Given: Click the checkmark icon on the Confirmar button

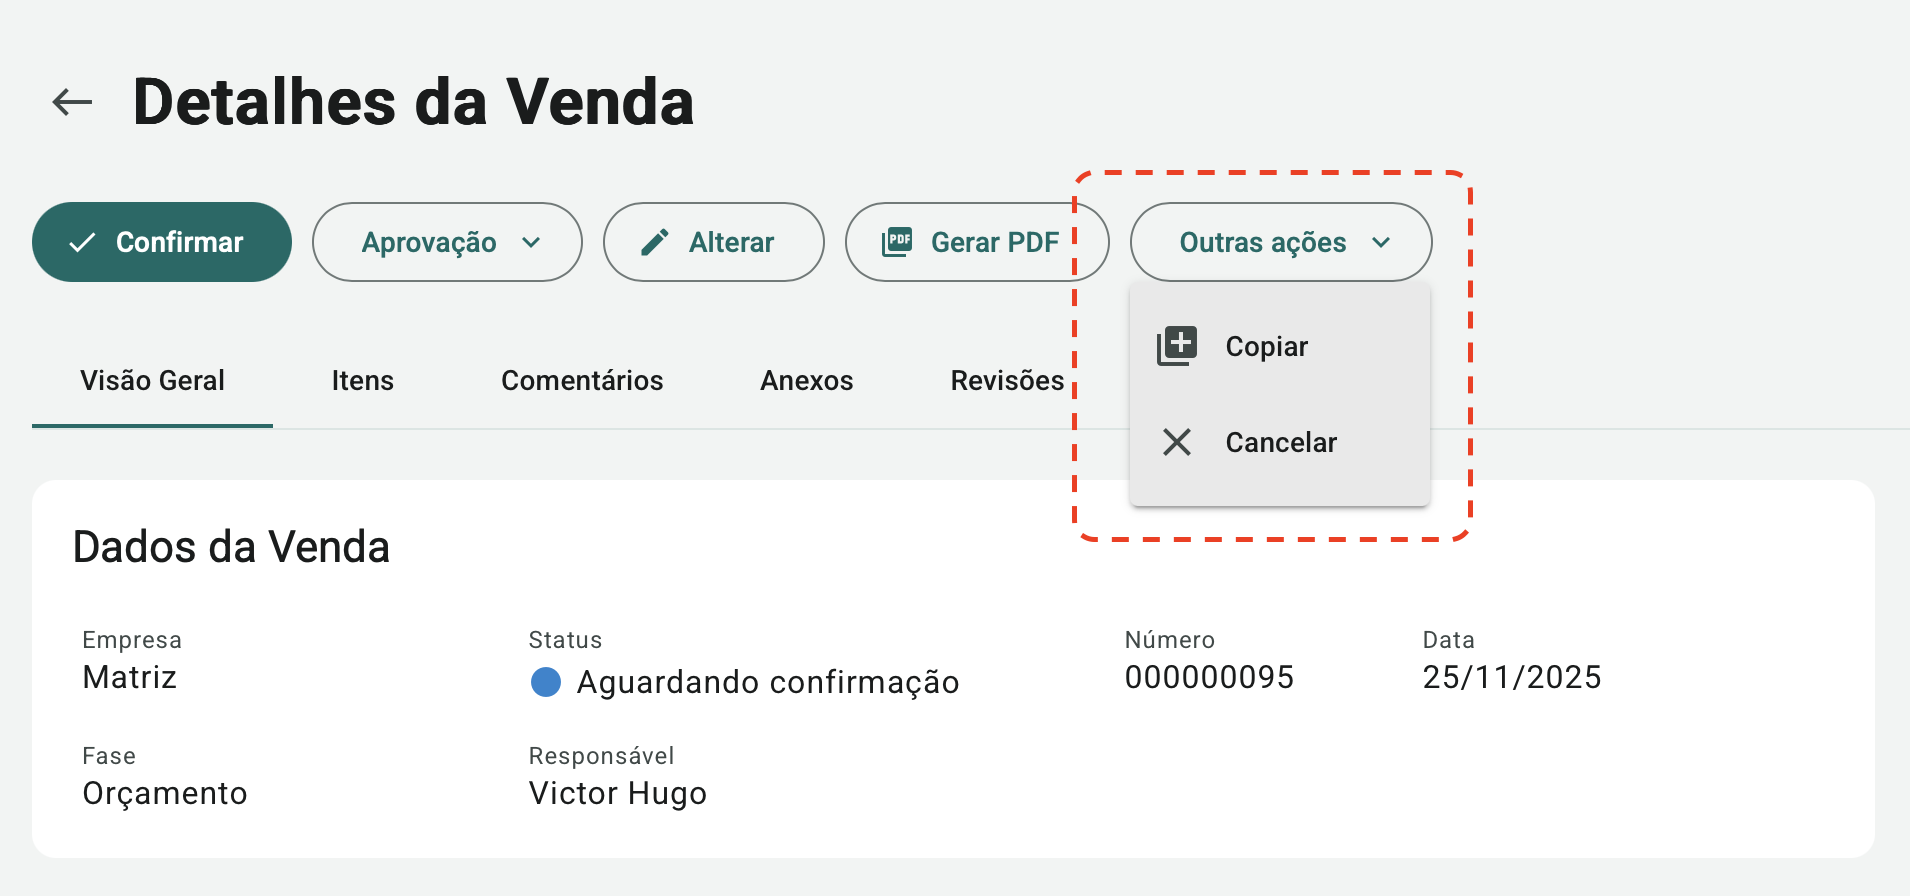Looking at the screenshot, I should coord(83,241).
